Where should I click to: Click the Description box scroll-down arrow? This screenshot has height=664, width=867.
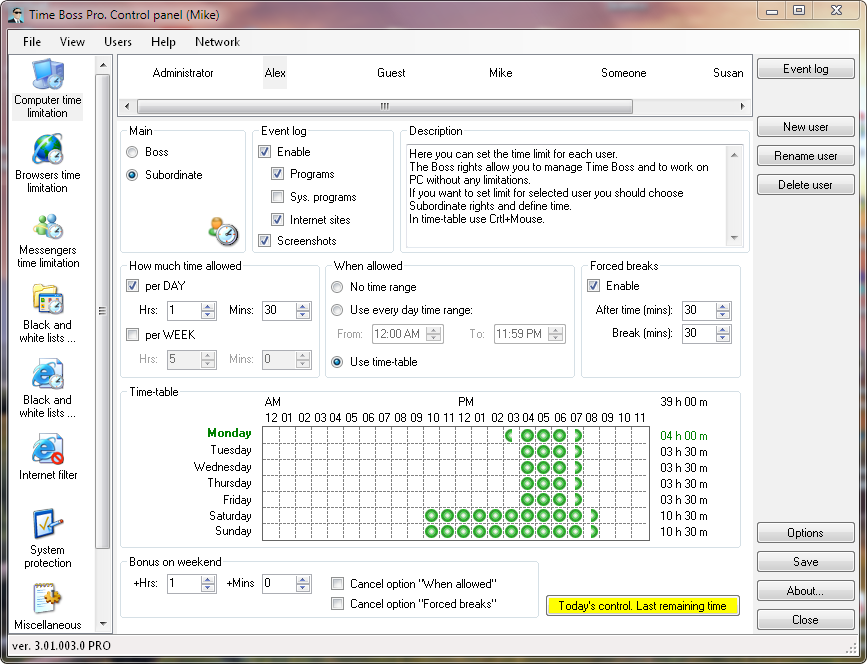click(x=734, y=238)
